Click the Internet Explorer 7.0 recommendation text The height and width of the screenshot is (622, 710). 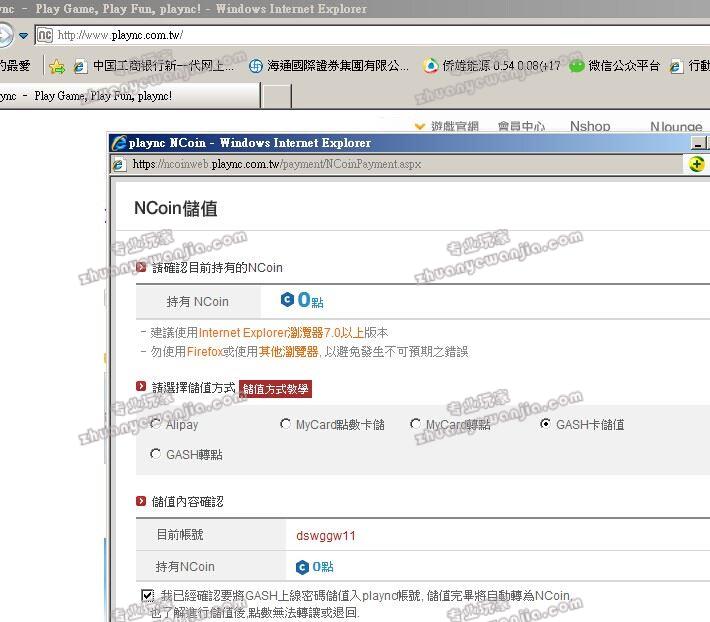(265, 333)
